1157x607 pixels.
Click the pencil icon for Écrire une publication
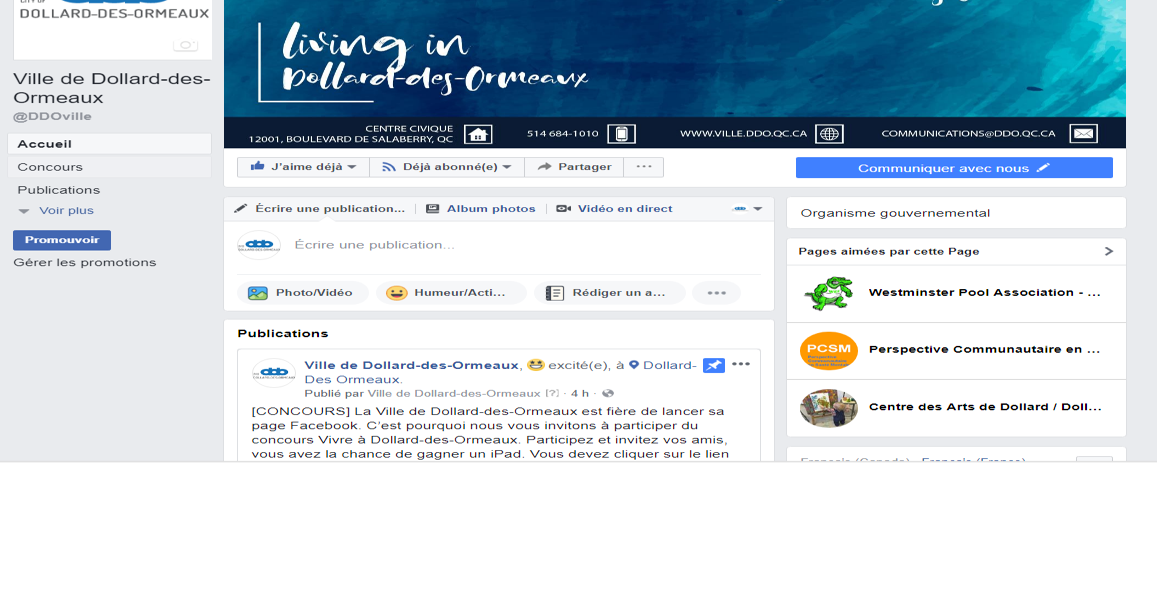[239, 208]
